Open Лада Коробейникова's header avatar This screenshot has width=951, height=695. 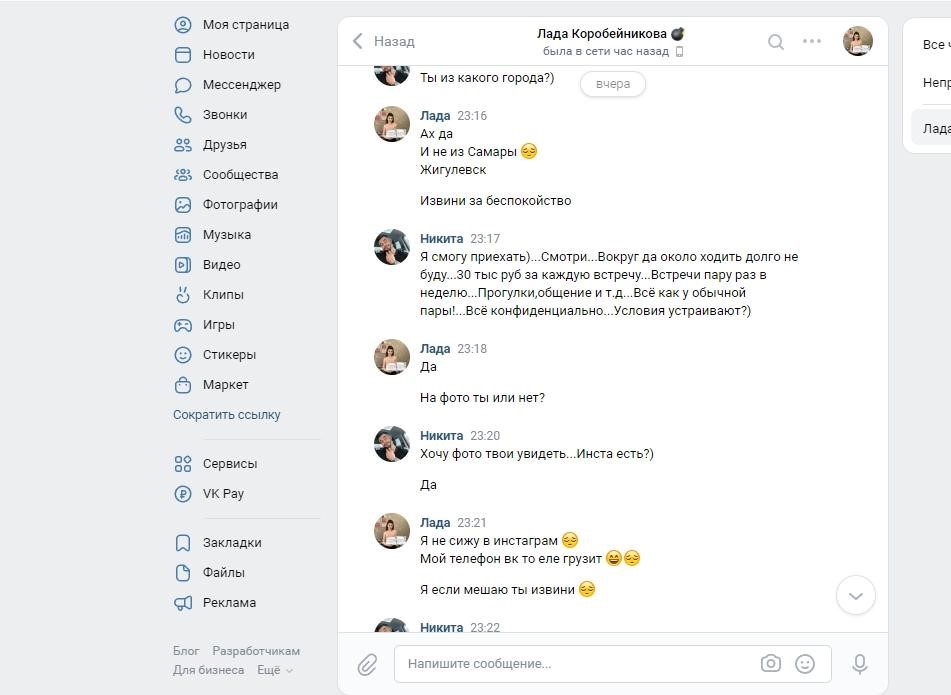point(858,41)
